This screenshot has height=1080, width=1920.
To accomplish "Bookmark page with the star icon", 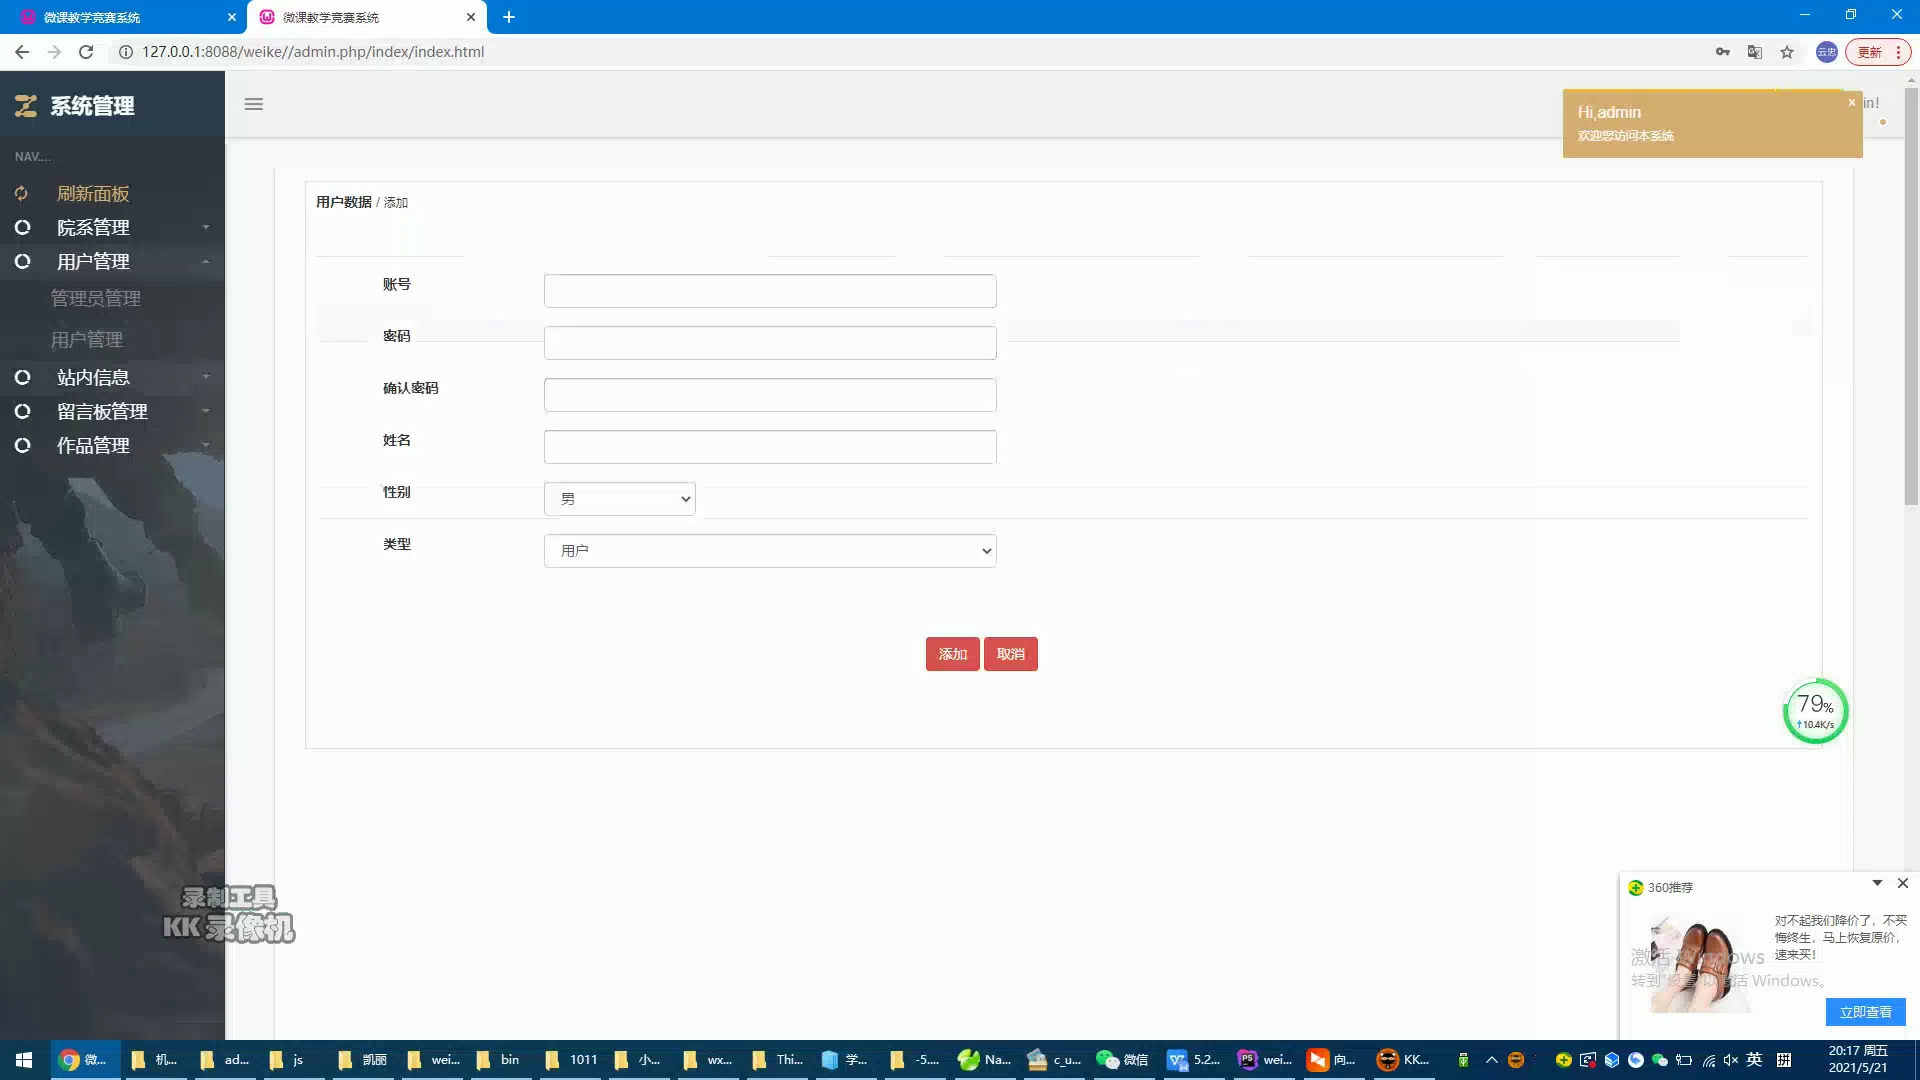I will point(1787,52).
